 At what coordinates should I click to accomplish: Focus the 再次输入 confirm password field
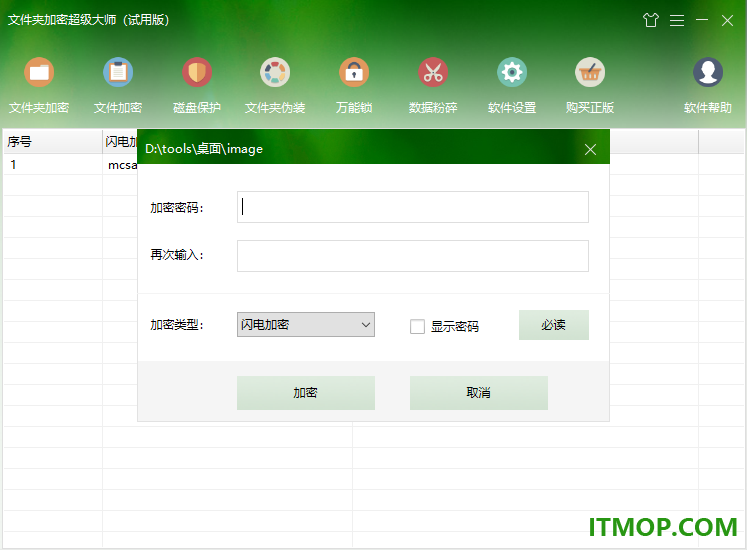[x=413, y=256]
